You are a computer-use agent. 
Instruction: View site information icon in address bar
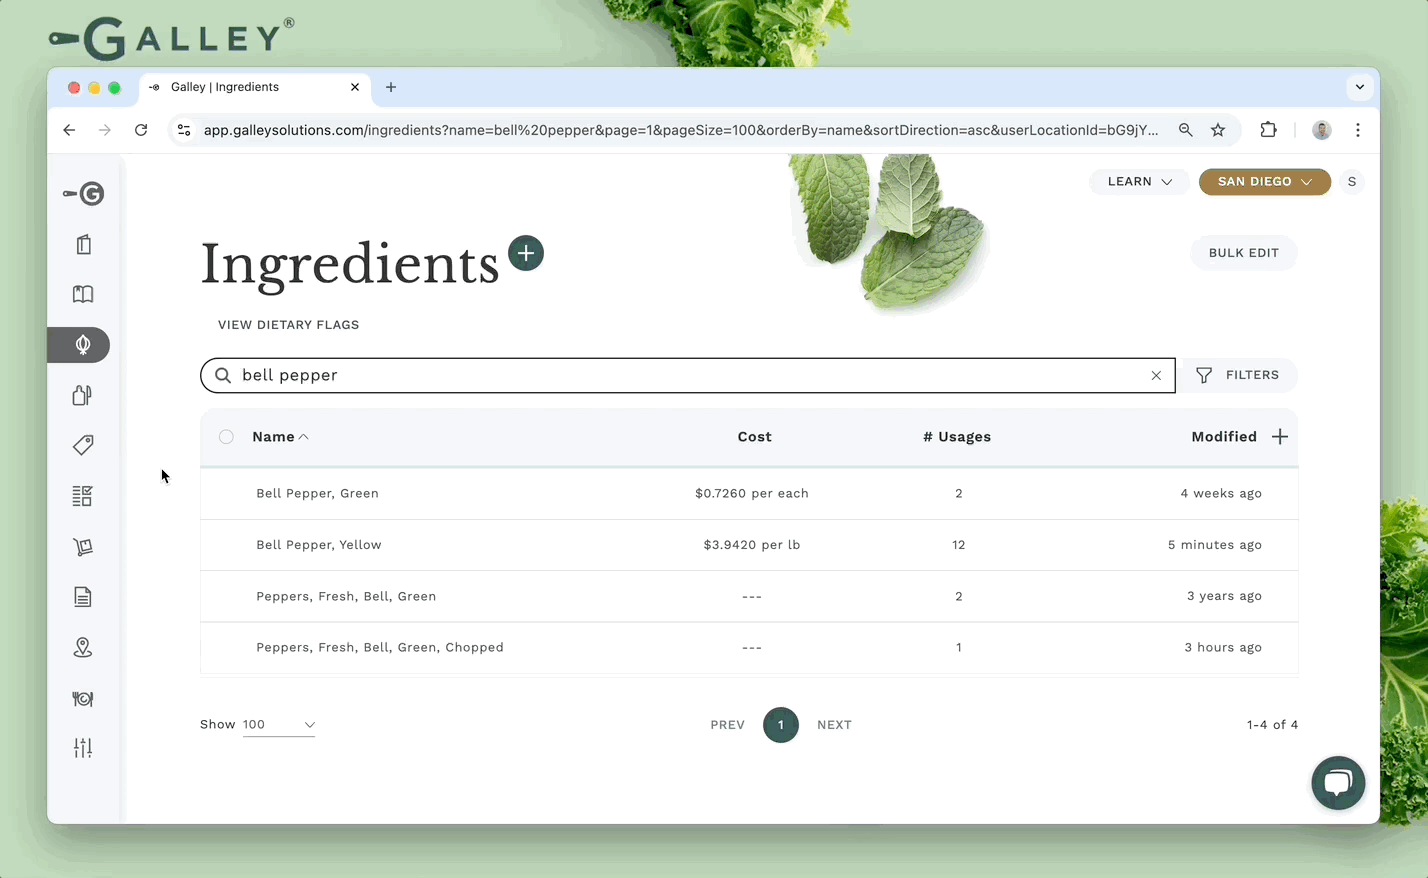tap(184, 130)
